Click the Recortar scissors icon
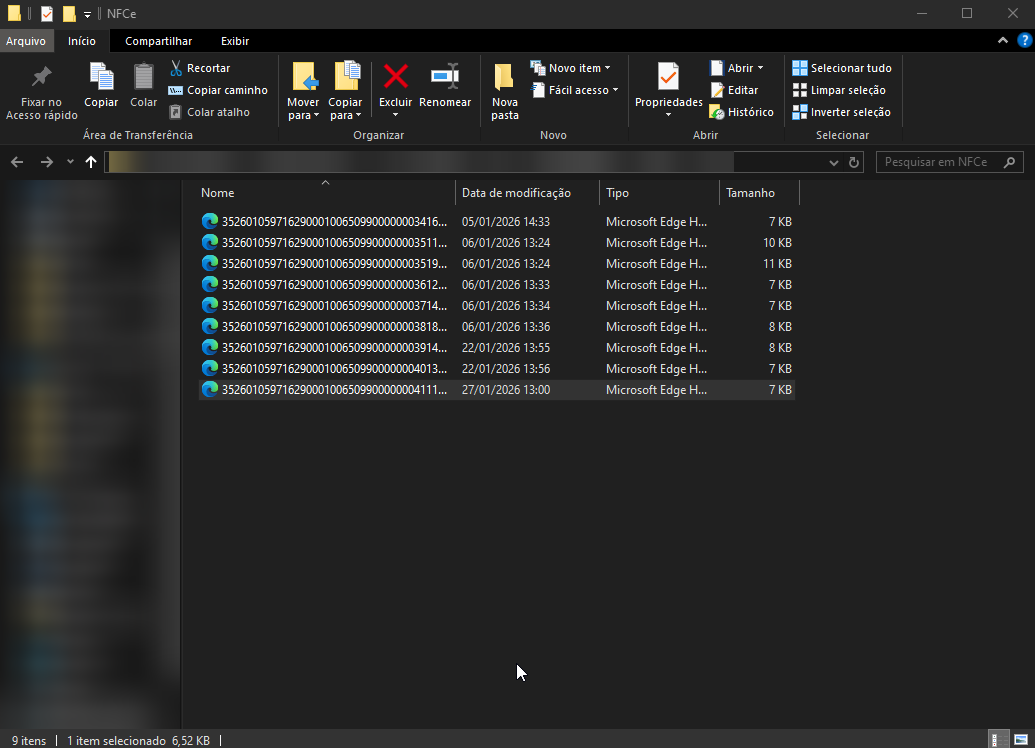 [x=177, y=68]
